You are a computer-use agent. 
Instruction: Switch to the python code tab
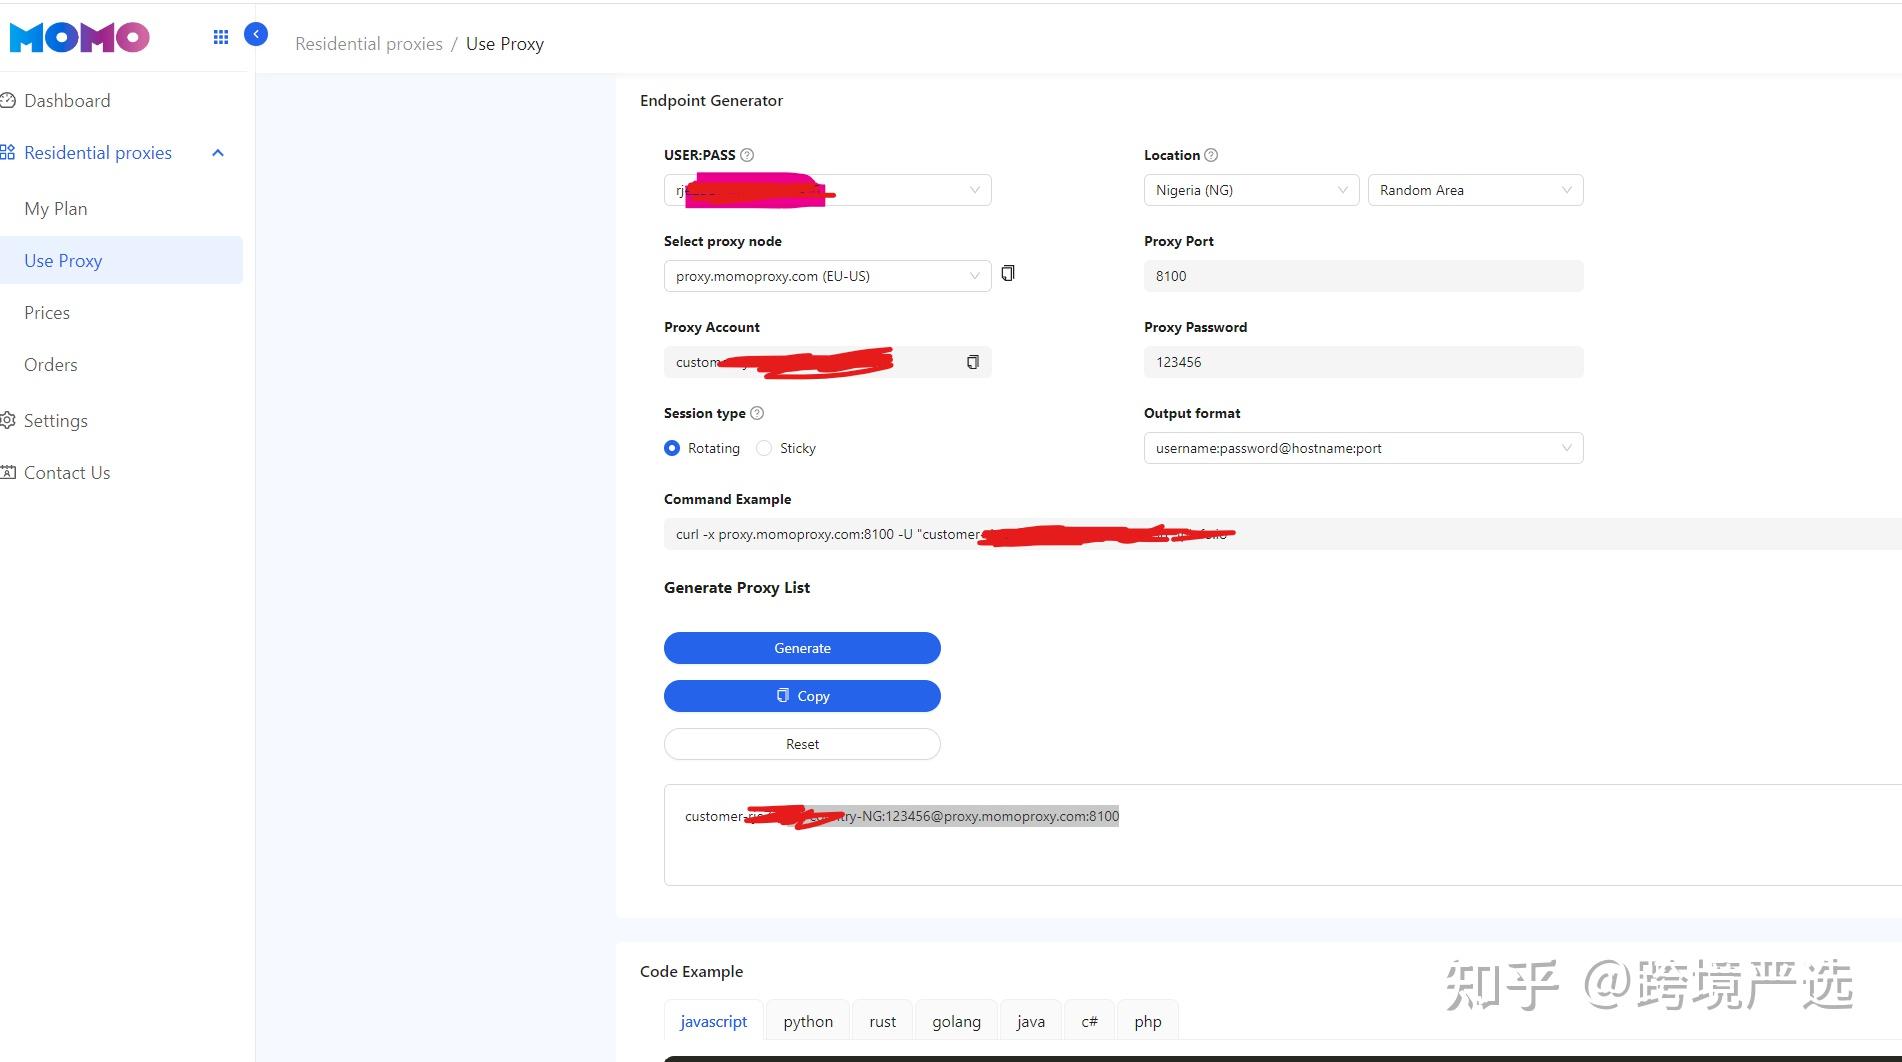pyautogui.click(x=808, y=1021)
